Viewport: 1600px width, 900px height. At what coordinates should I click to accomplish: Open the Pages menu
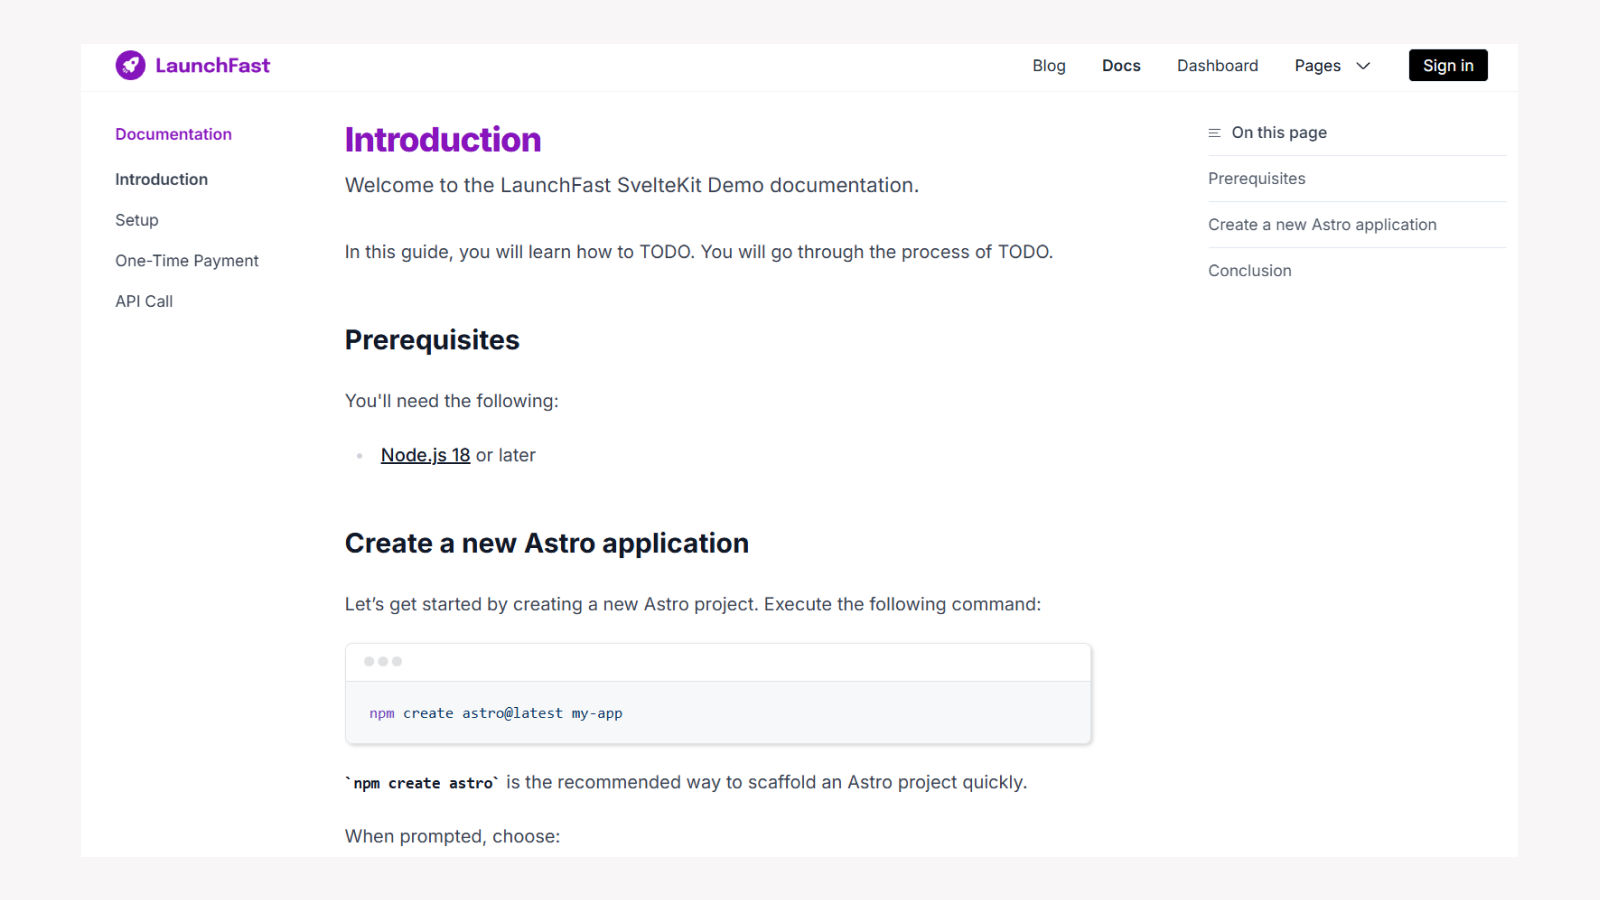click(x=1317, y=65)
